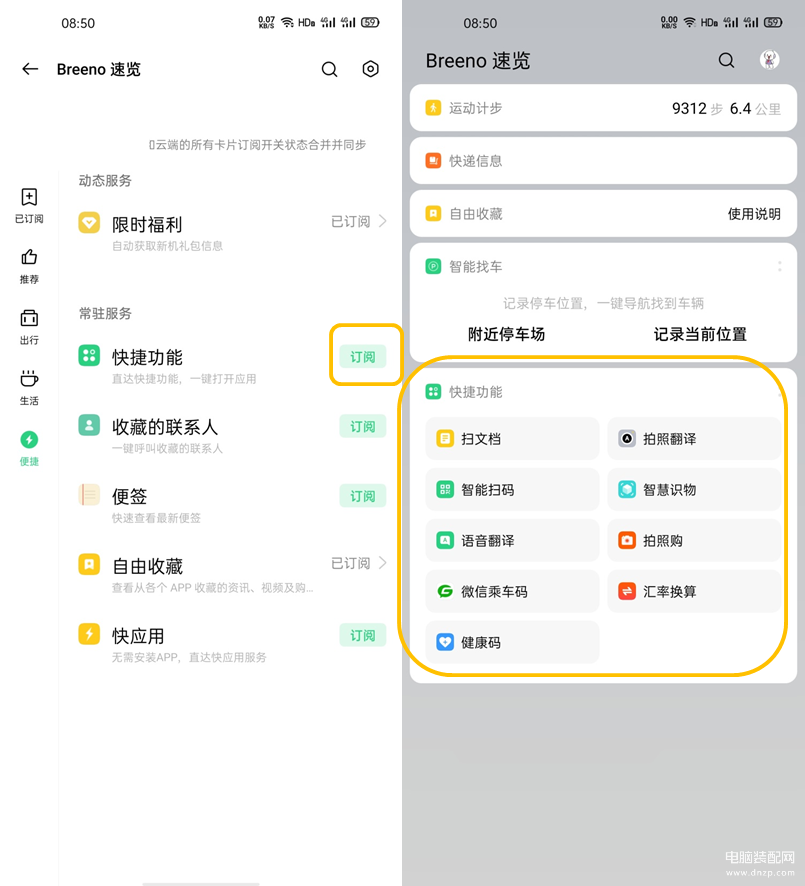The width and height of the screenshot is (805, 886).
Task: Subscribe to 快捷功能 service
Action: click(363, 357)
